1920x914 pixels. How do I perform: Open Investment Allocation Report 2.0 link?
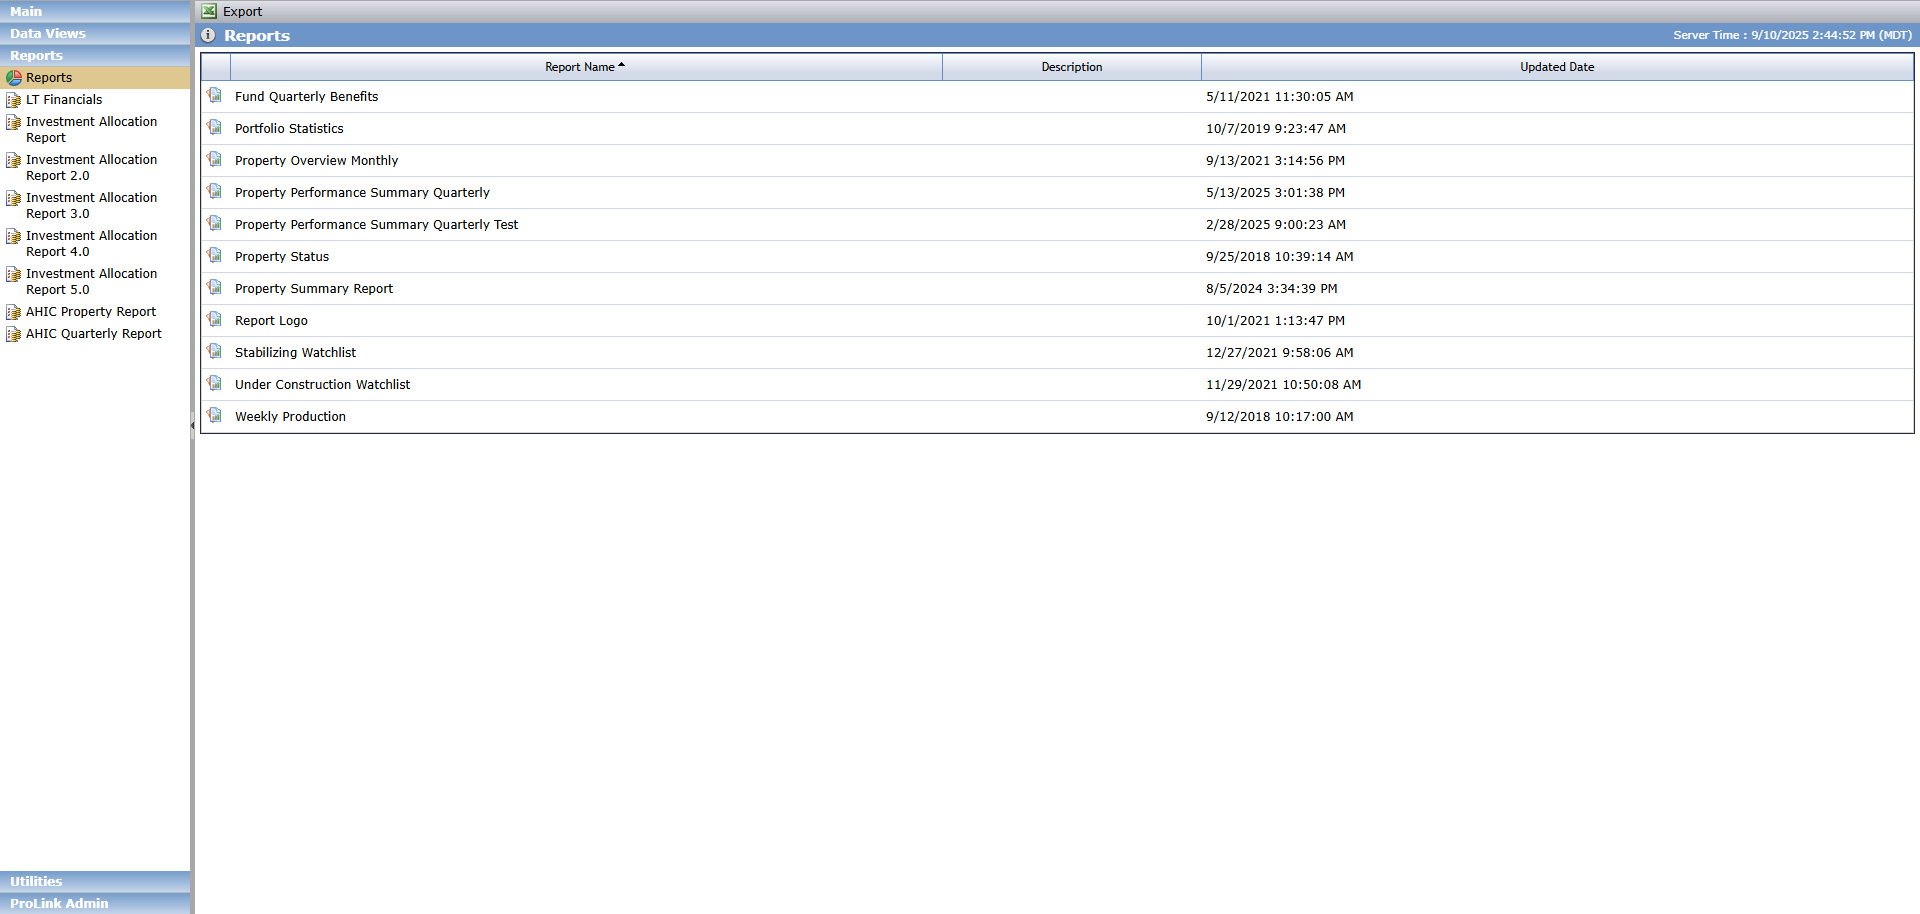coord(91,168)
